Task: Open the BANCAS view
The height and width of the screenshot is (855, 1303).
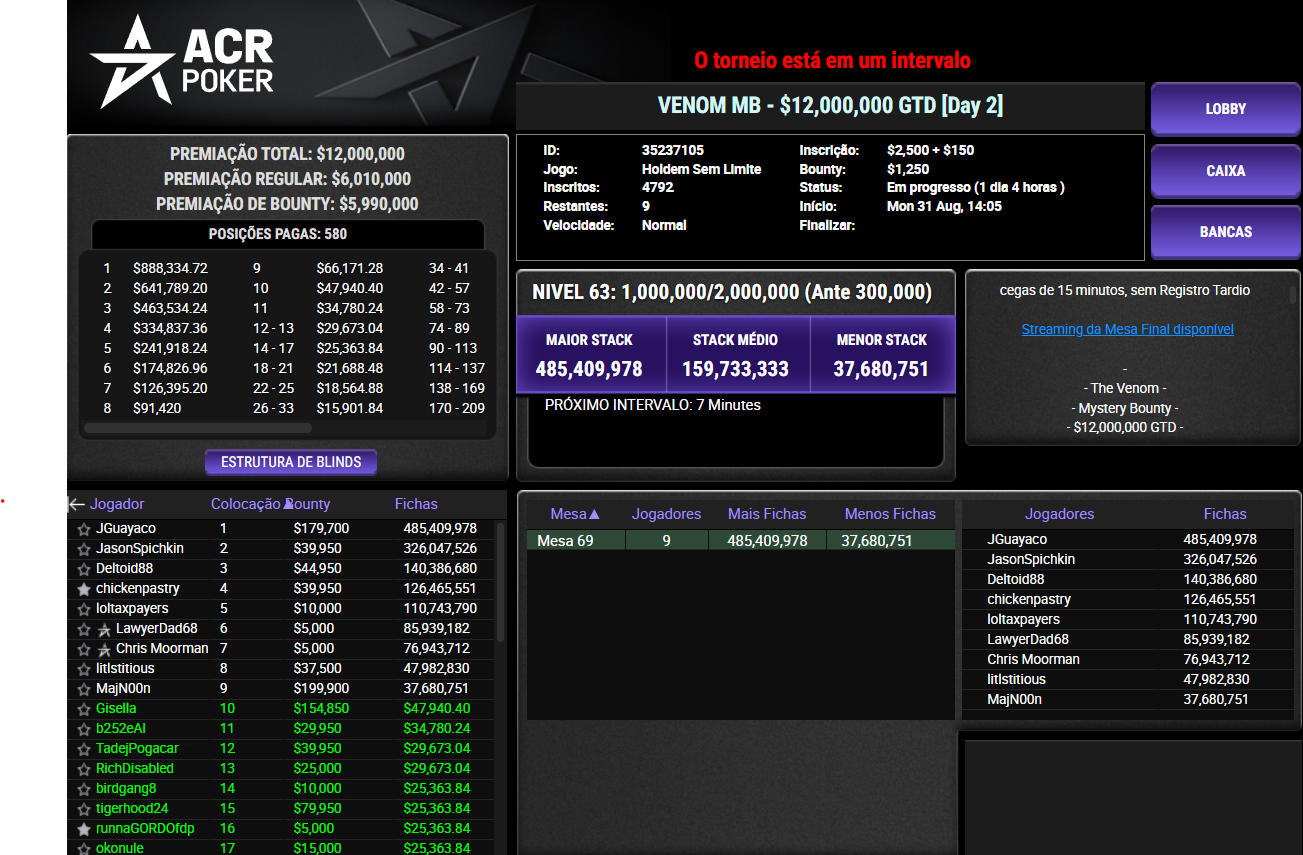Action: coord(1225,232)
